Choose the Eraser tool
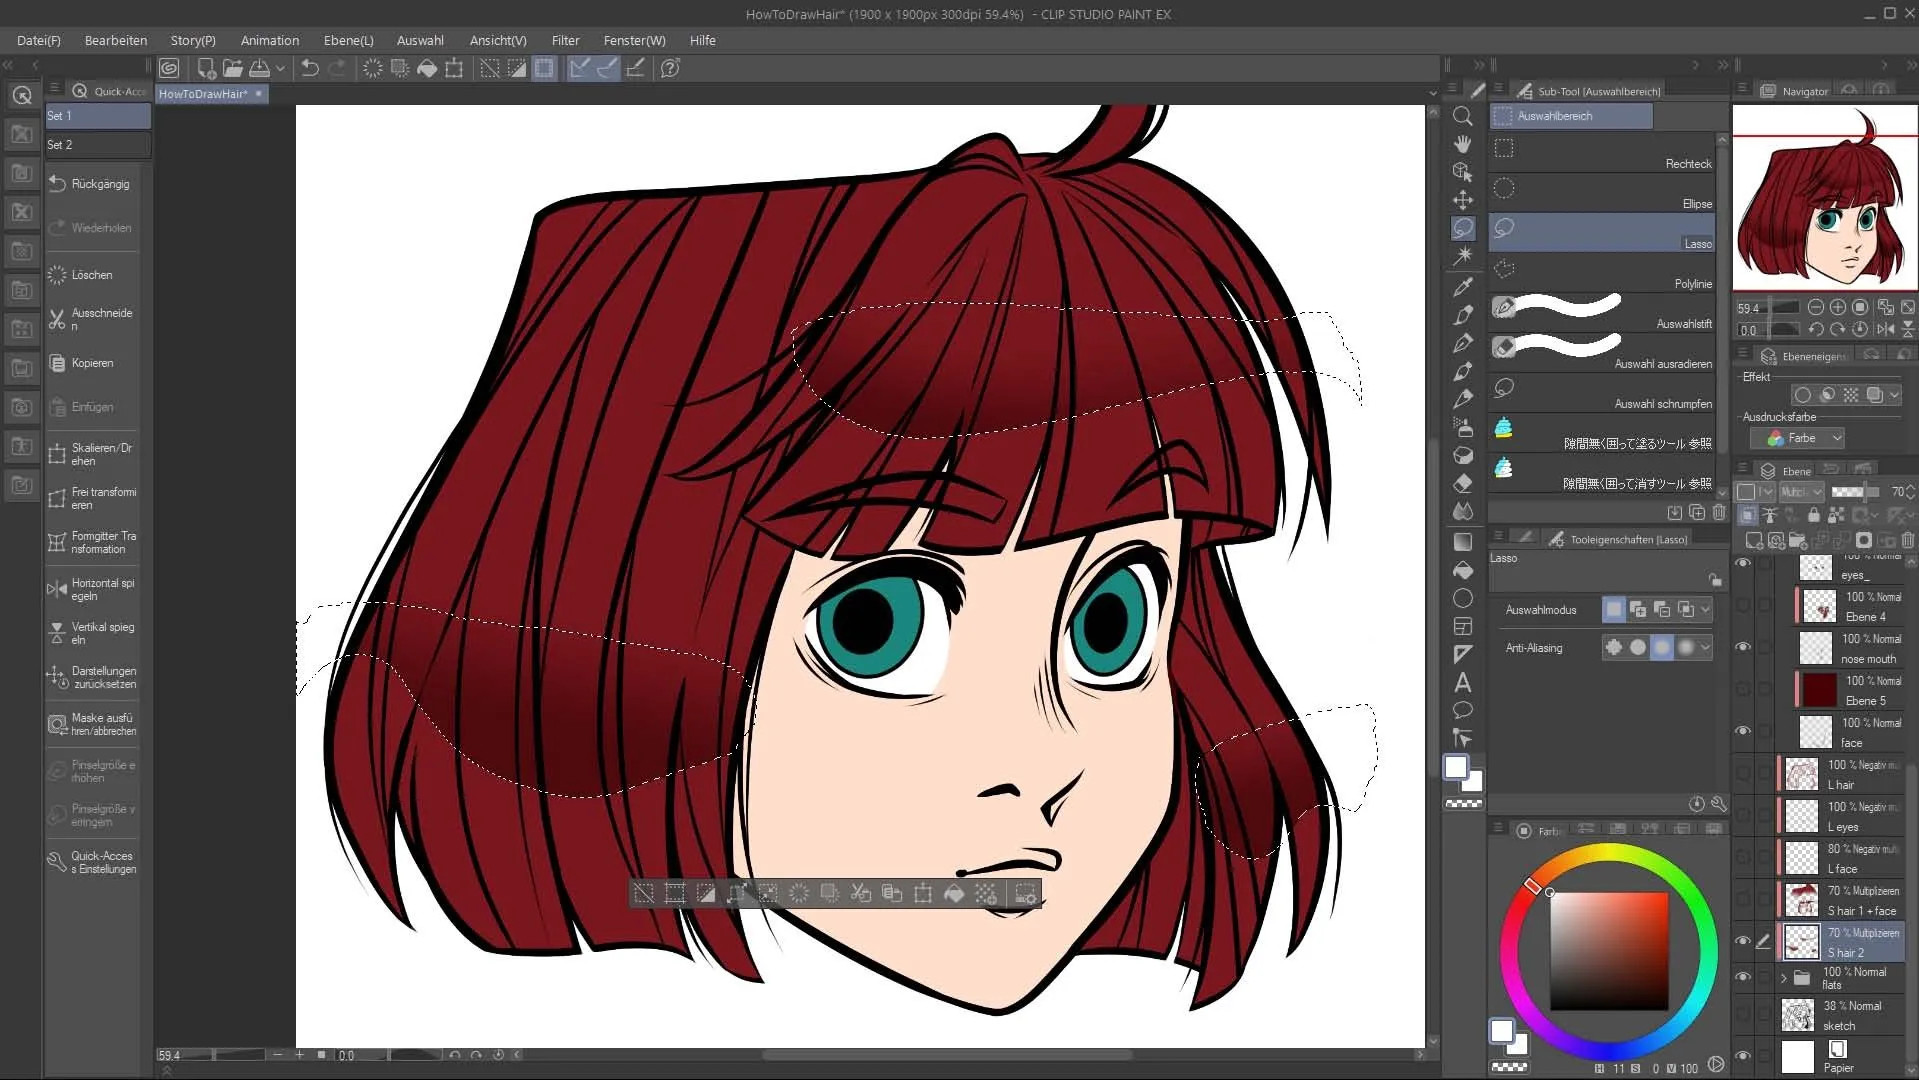Image resolution: width=1919 pixels, height=1080 pixels. [1462, 483]
